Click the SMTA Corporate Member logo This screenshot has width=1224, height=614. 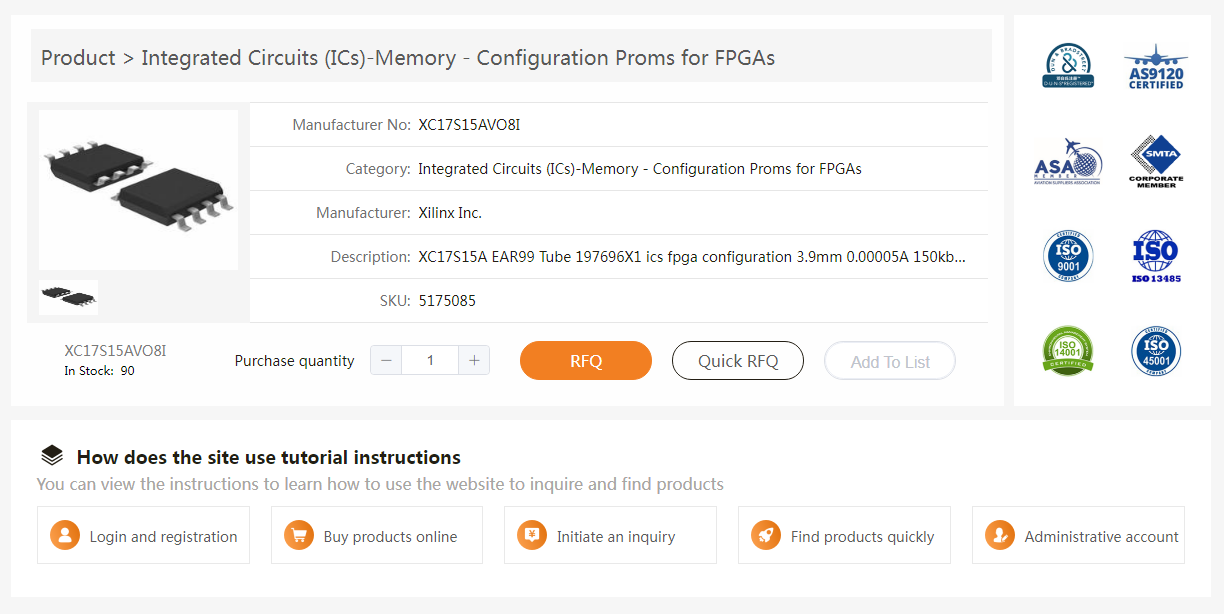pyautogui.click(x=1156, y=161)
